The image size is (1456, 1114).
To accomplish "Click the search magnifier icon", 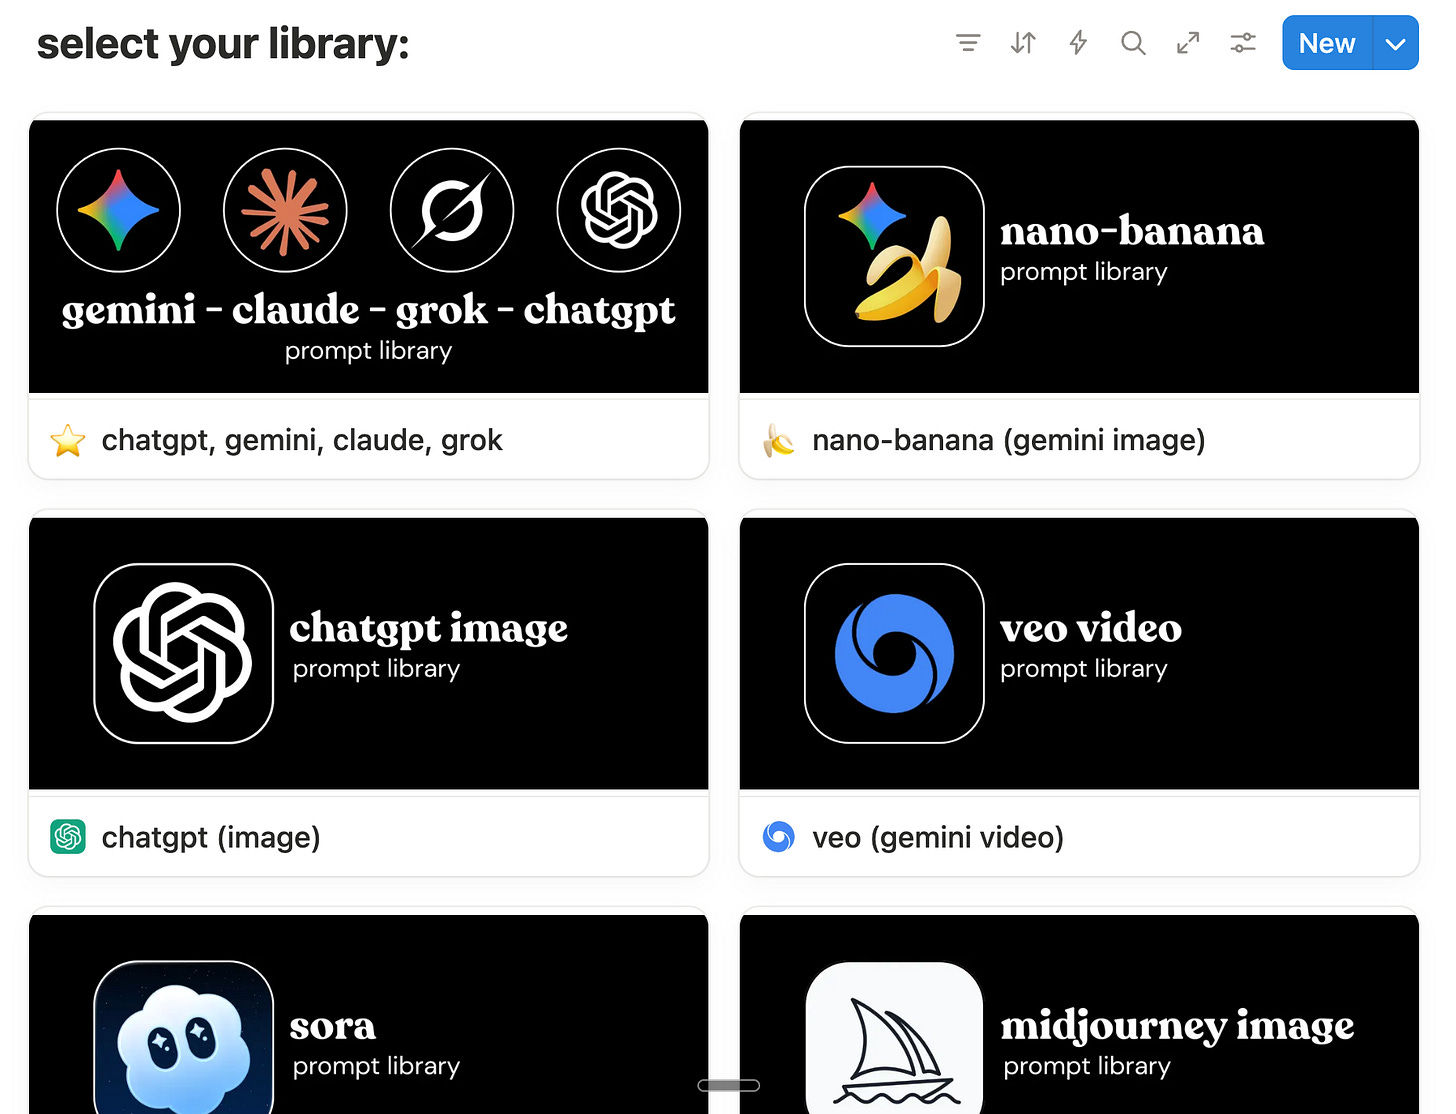I will [x=1133, y=43].
